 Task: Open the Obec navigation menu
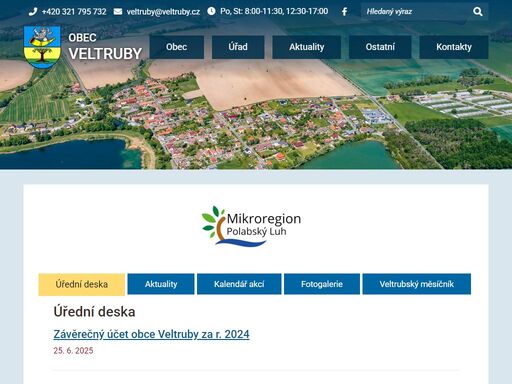[177, 47]
